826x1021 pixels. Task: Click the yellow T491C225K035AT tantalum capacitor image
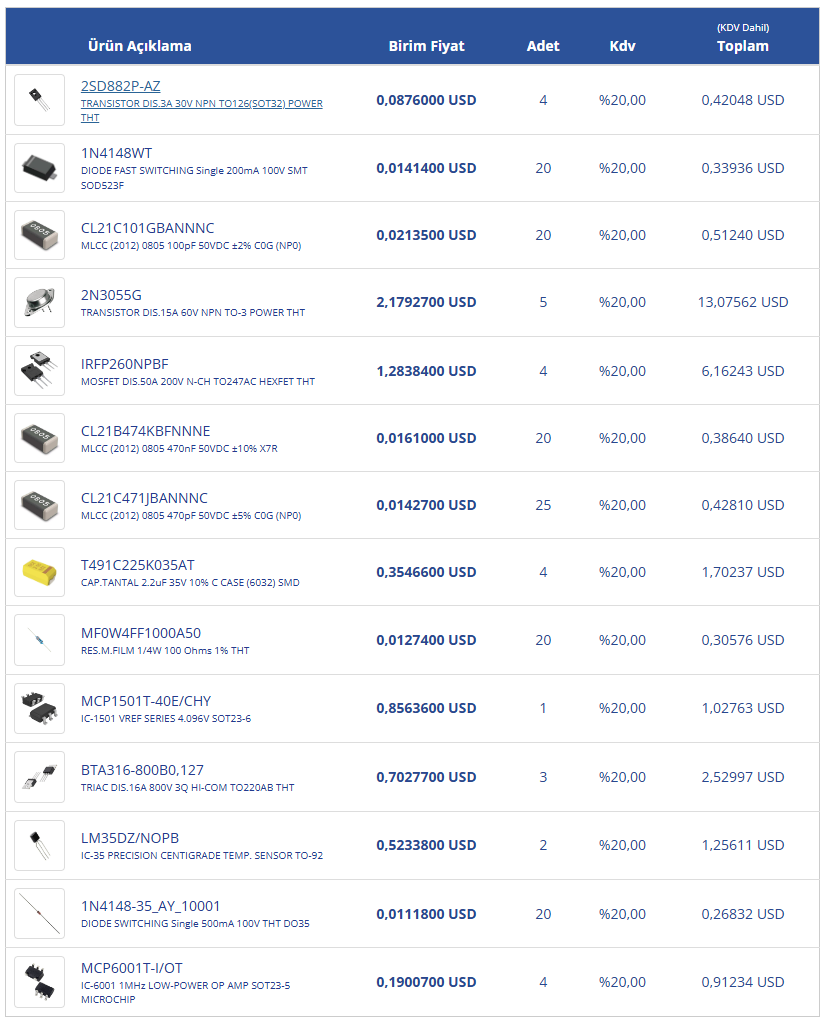pyautogui.click(x=40, y=572)
